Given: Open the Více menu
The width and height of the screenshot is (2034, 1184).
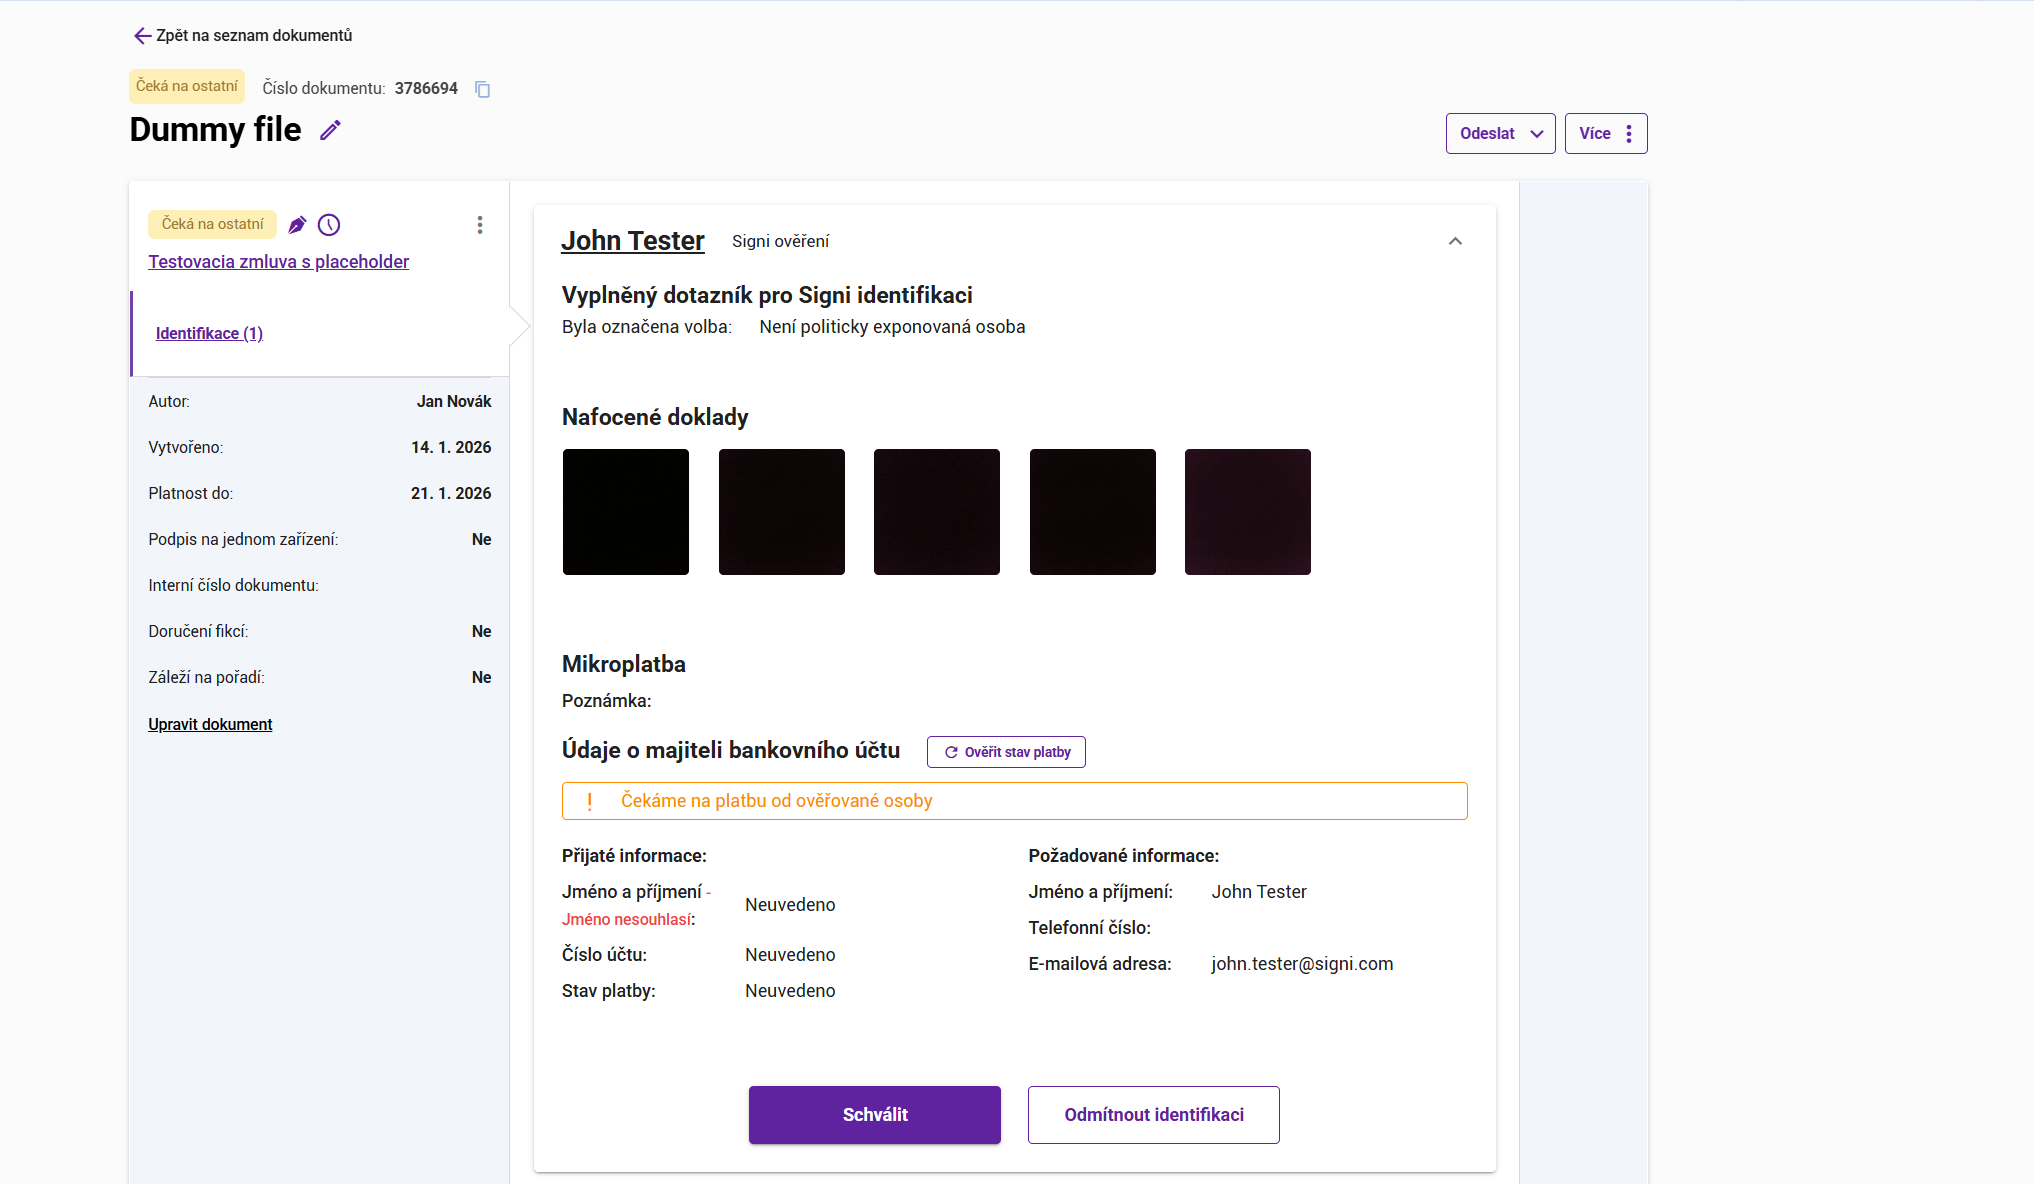Looking at the screenshot, I should (1605, 133).
